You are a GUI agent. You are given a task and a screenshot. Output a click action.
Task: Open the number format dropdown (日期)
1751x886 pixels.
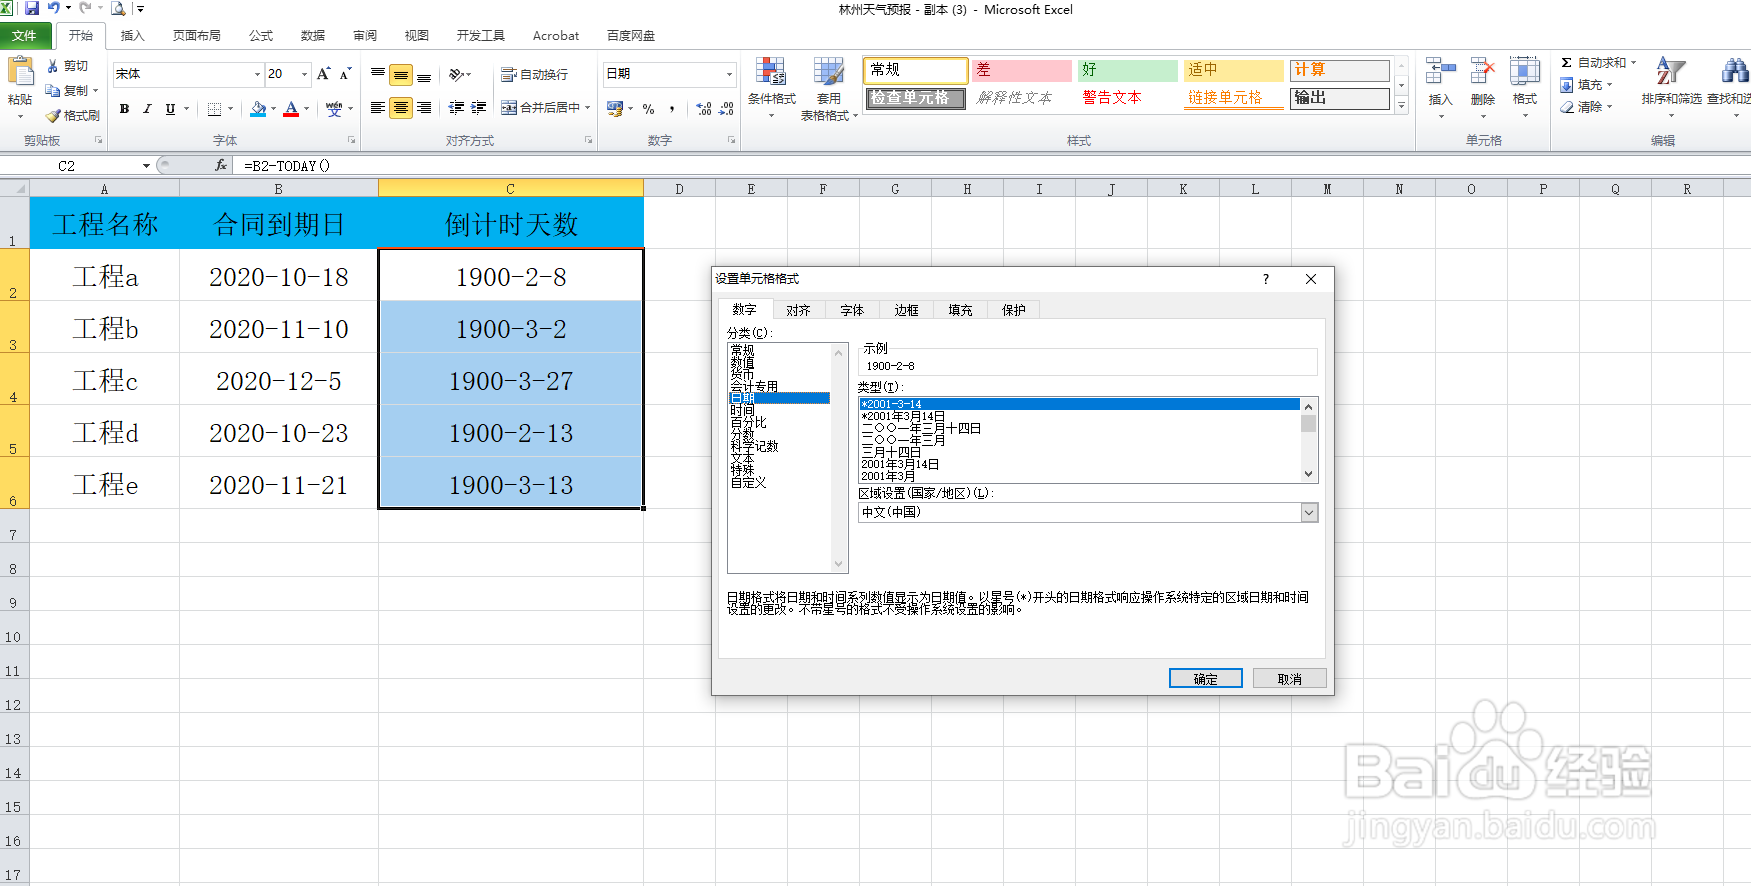[x=729, y=74]
